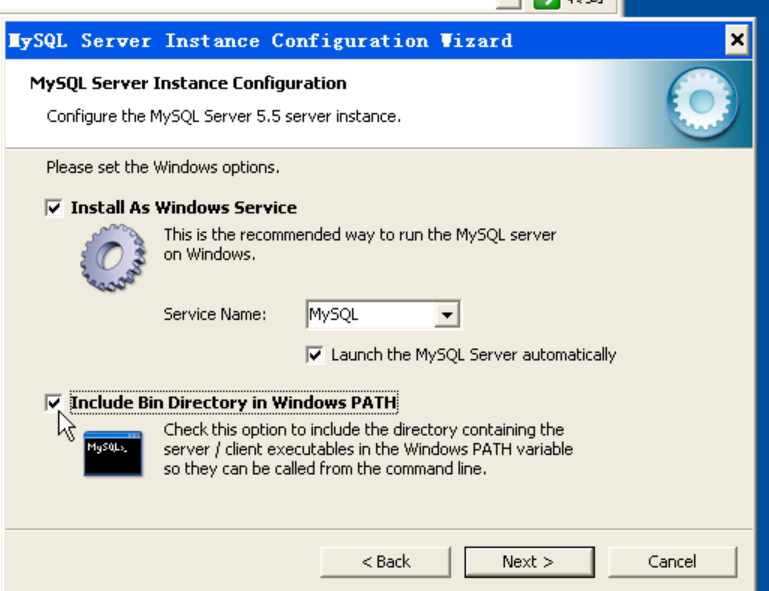Click the 'This is the recommended way' description
The image size is (769, 591).
pyautogui.click(x=359, y=244)
